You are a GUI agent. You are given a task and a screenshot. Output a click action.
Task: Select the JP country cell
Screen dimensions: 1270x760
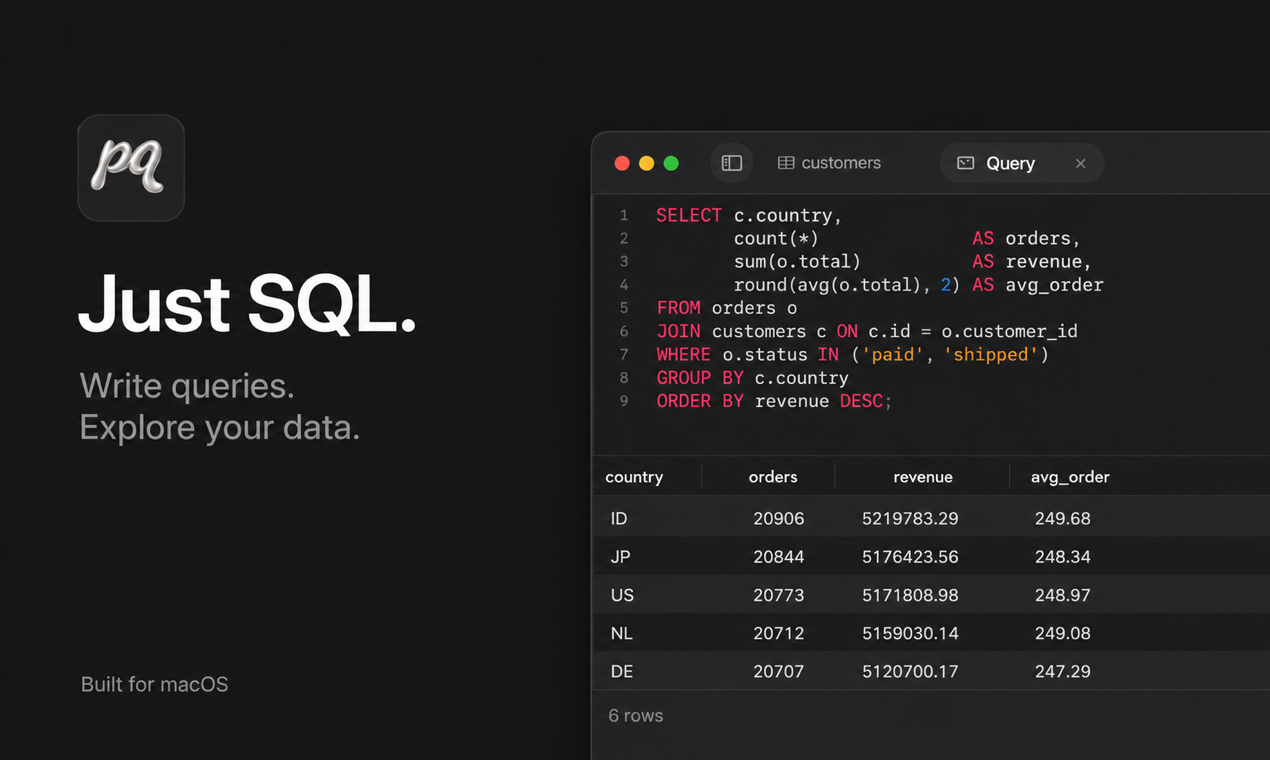(620, 557)
